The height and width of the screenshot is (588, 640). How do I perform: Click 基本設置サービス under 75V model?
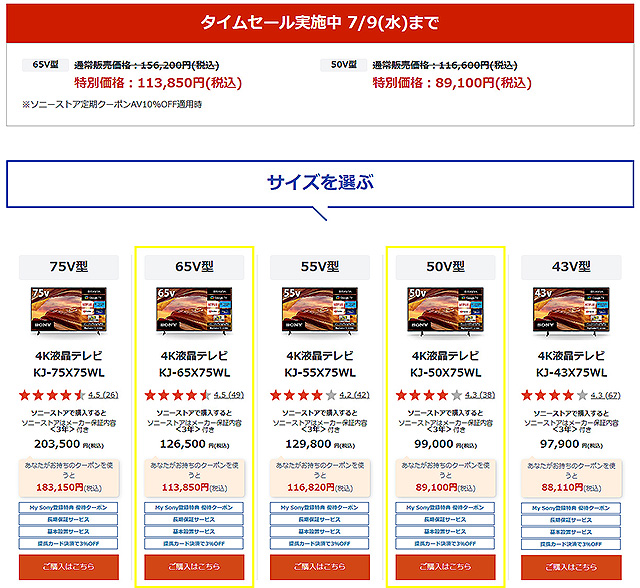(68, 531)
